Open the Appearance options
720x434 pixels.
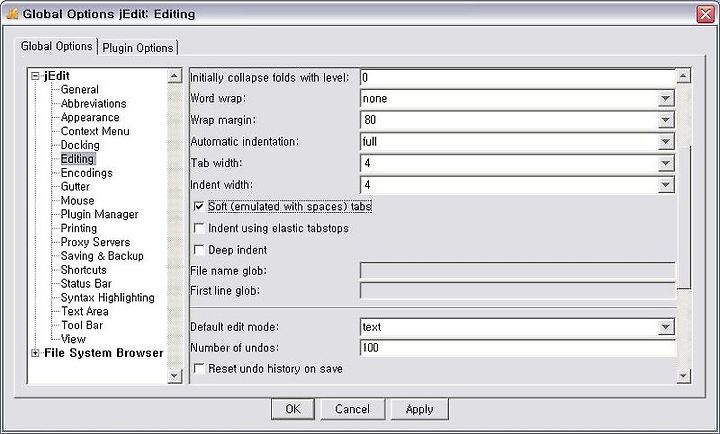[90, 117]
